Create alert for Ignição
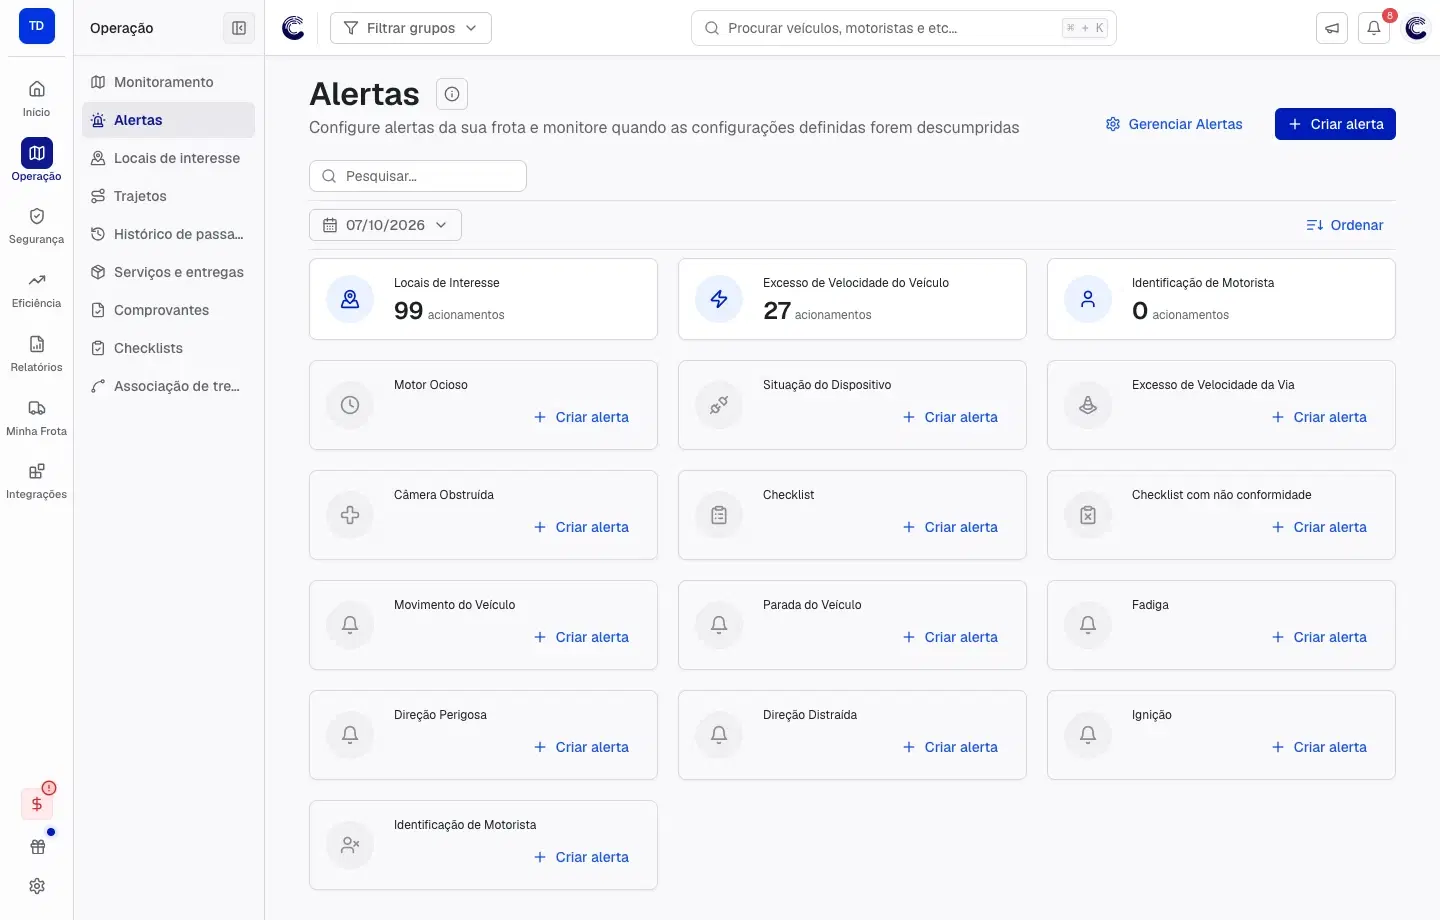 pos(1319,747)
